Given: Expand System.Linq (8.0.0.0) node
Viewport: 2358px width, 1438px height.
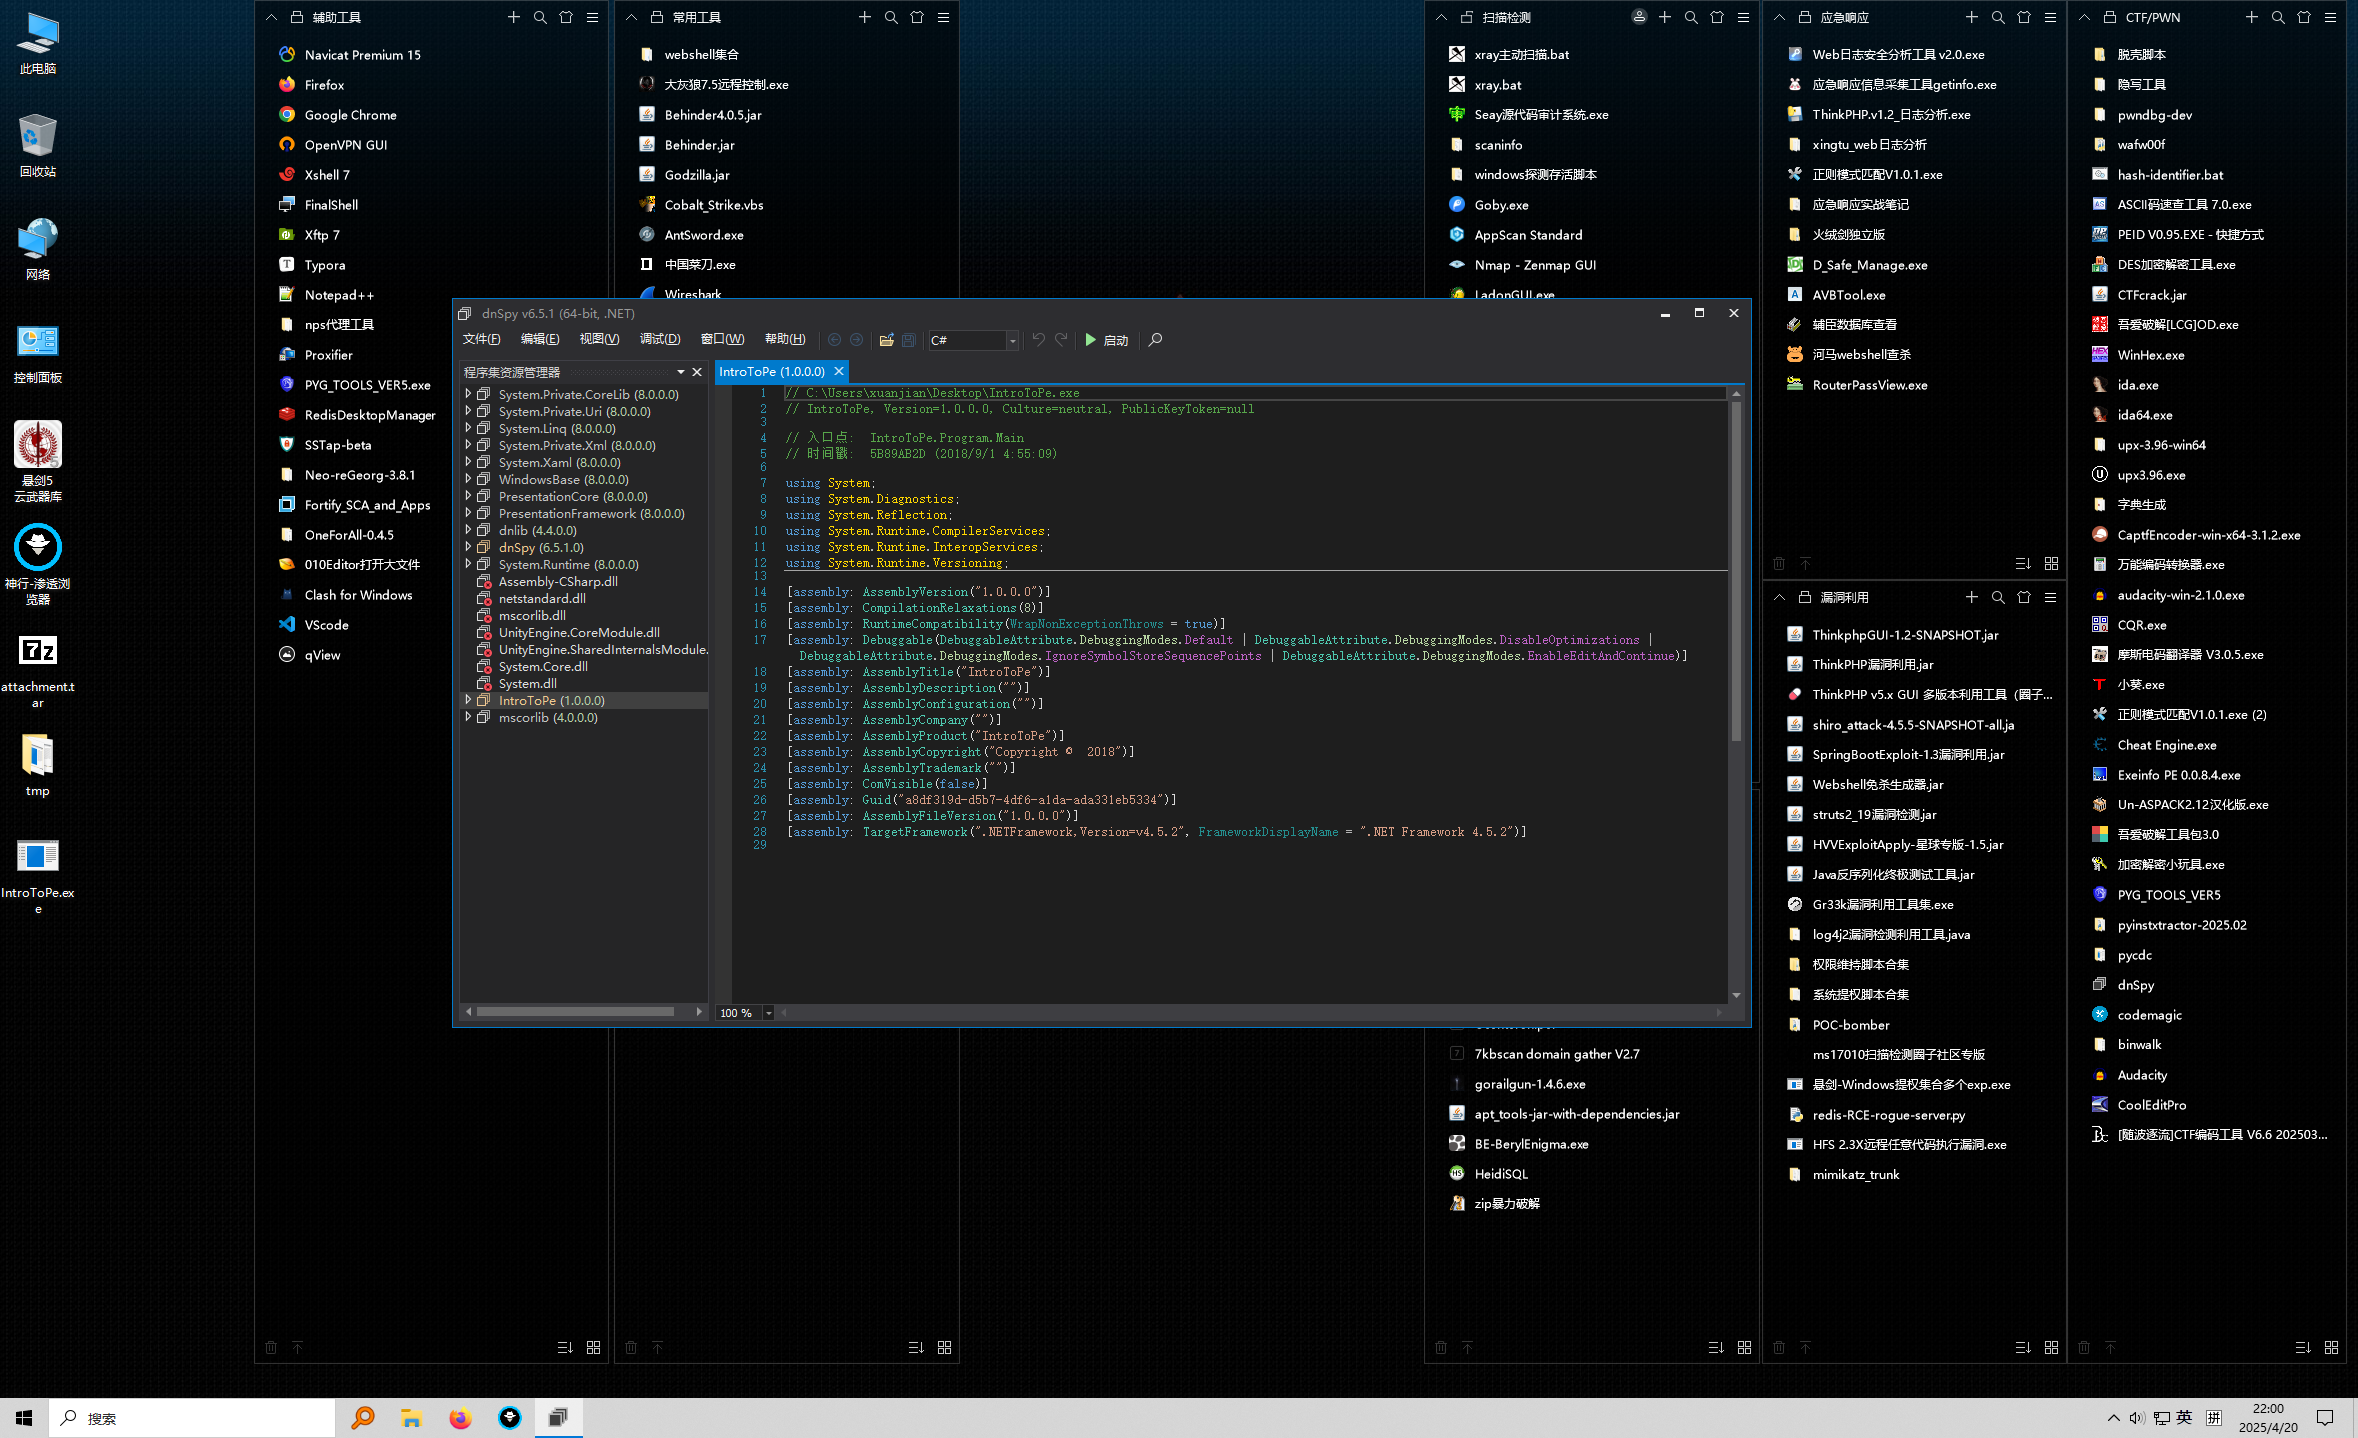Looking at the screenshot, I should (x=468, y=428).
